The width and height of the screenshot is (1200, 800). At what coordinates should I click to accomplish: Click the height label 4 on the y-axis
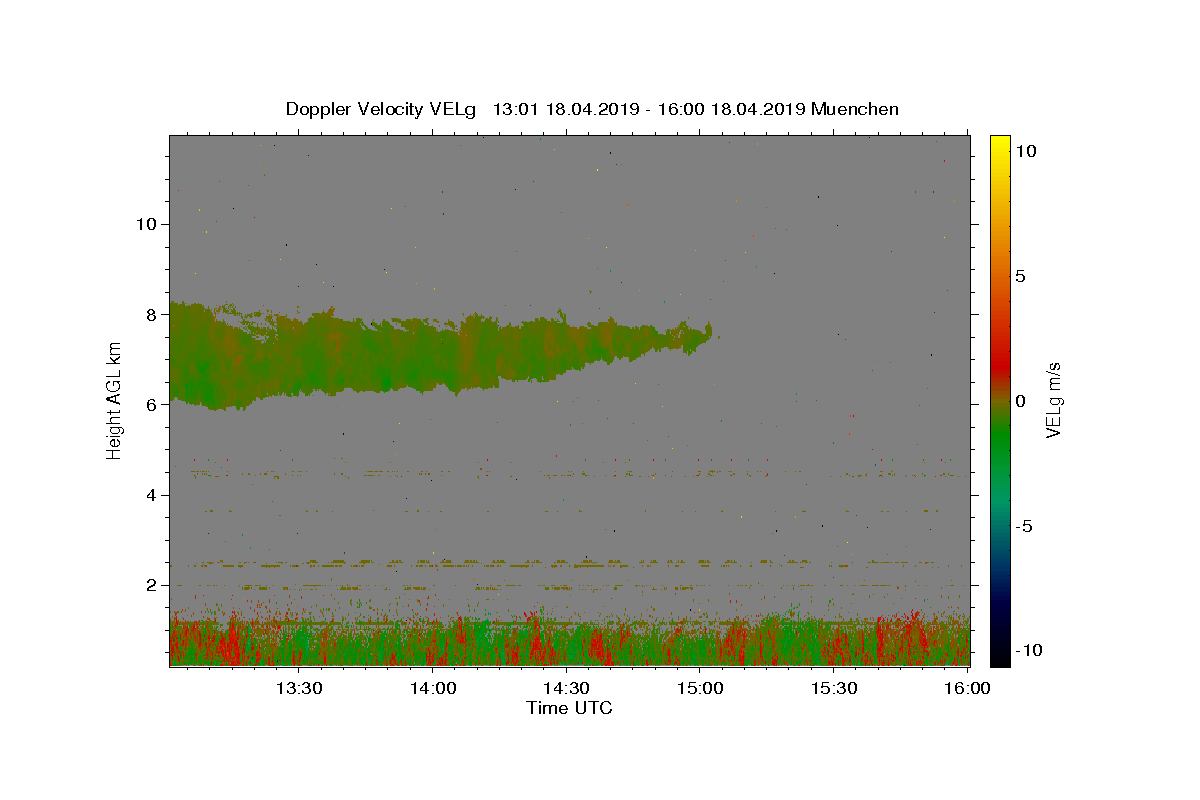[x=152, y=495]
